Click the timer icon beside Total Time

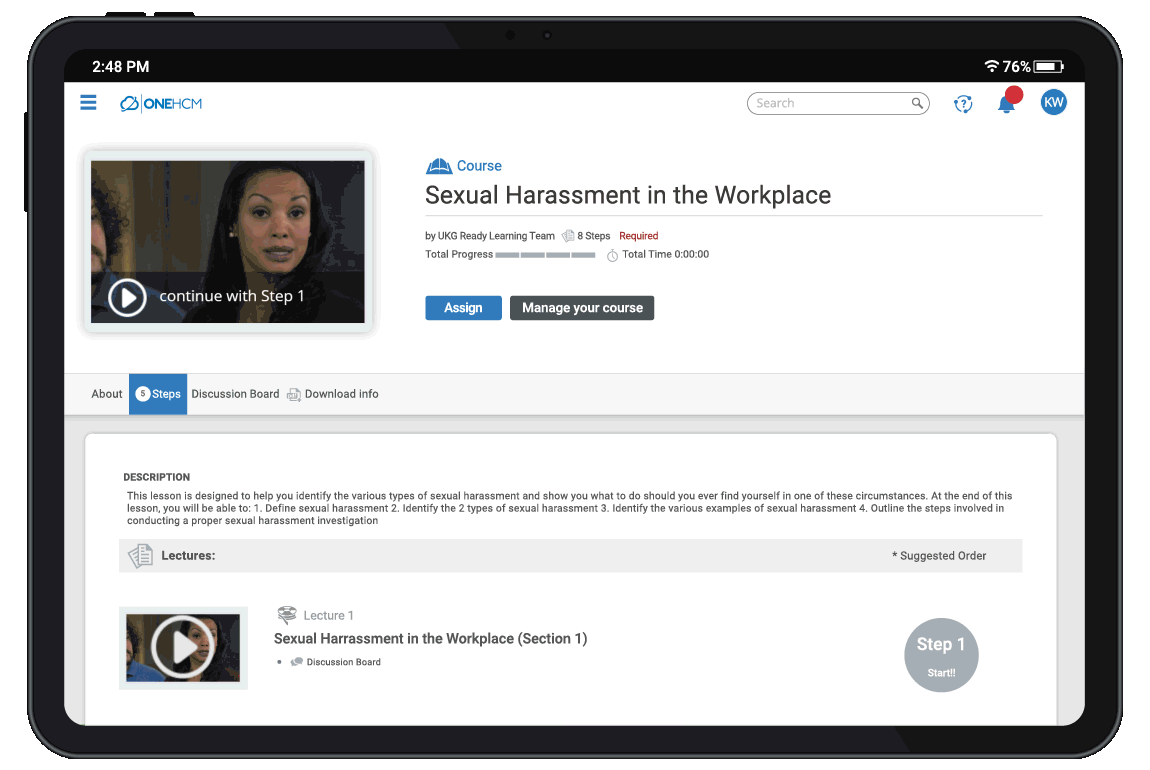coord(613,254)
